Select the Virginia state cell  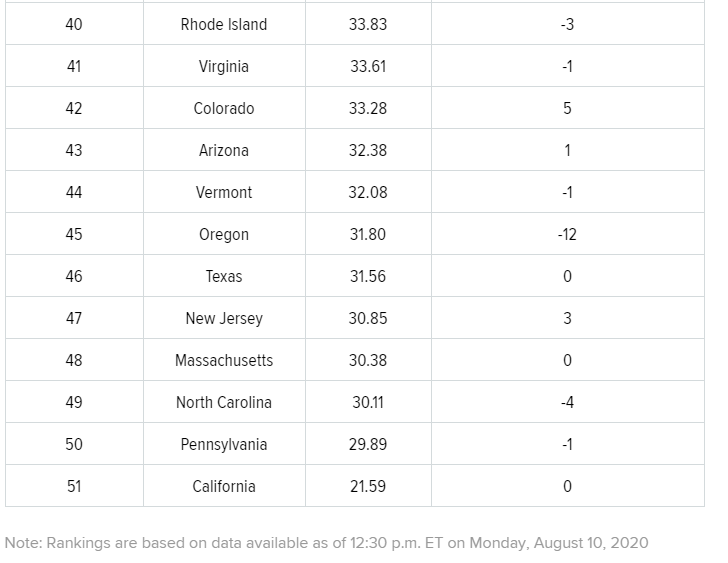click(x=224, y=66)
